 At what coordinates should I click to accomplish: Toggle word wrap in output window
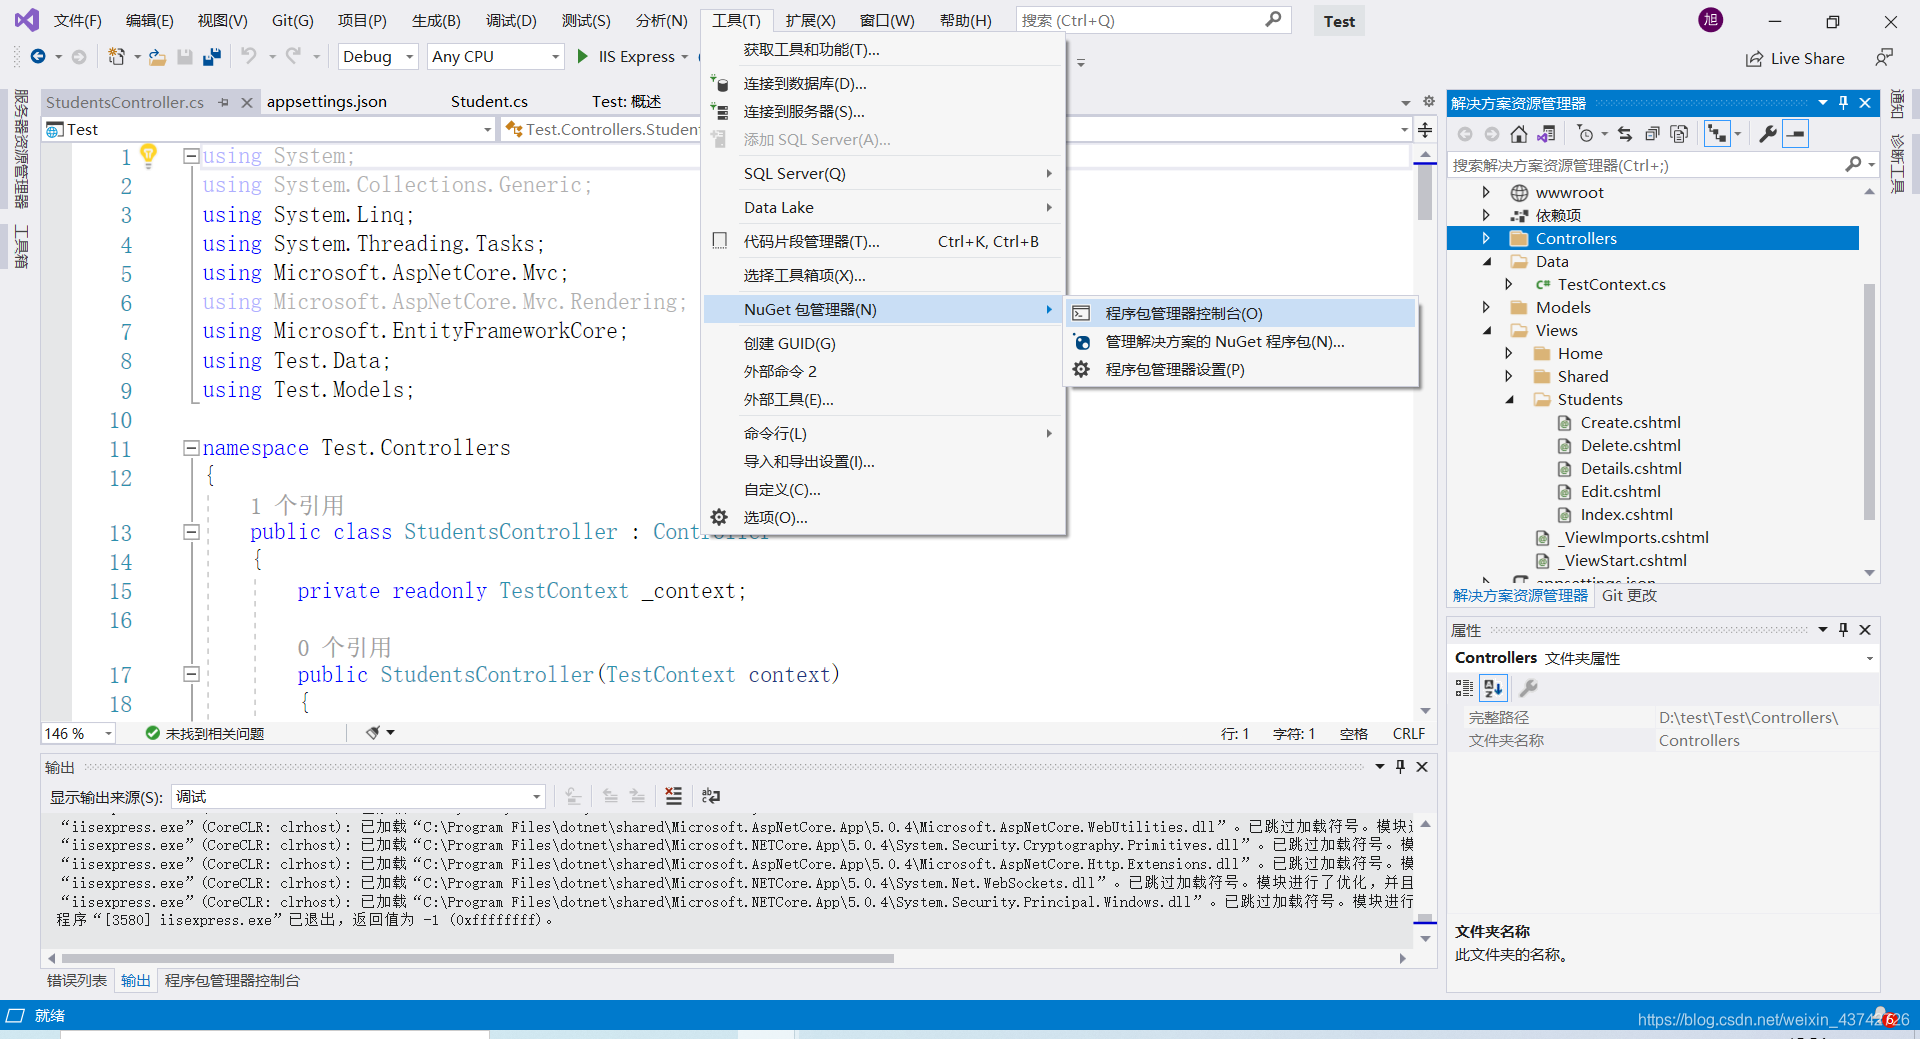click(711, 796)
